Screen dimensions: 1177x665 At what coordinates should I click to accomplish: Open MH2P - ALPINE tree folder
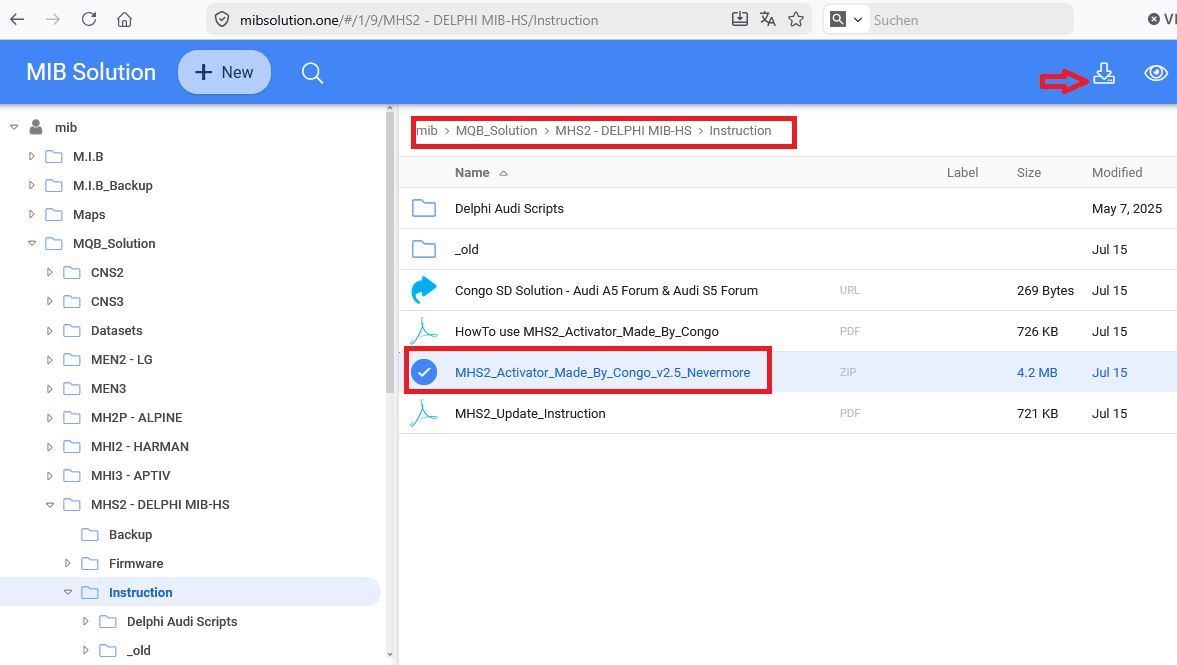tap(137, 417)
